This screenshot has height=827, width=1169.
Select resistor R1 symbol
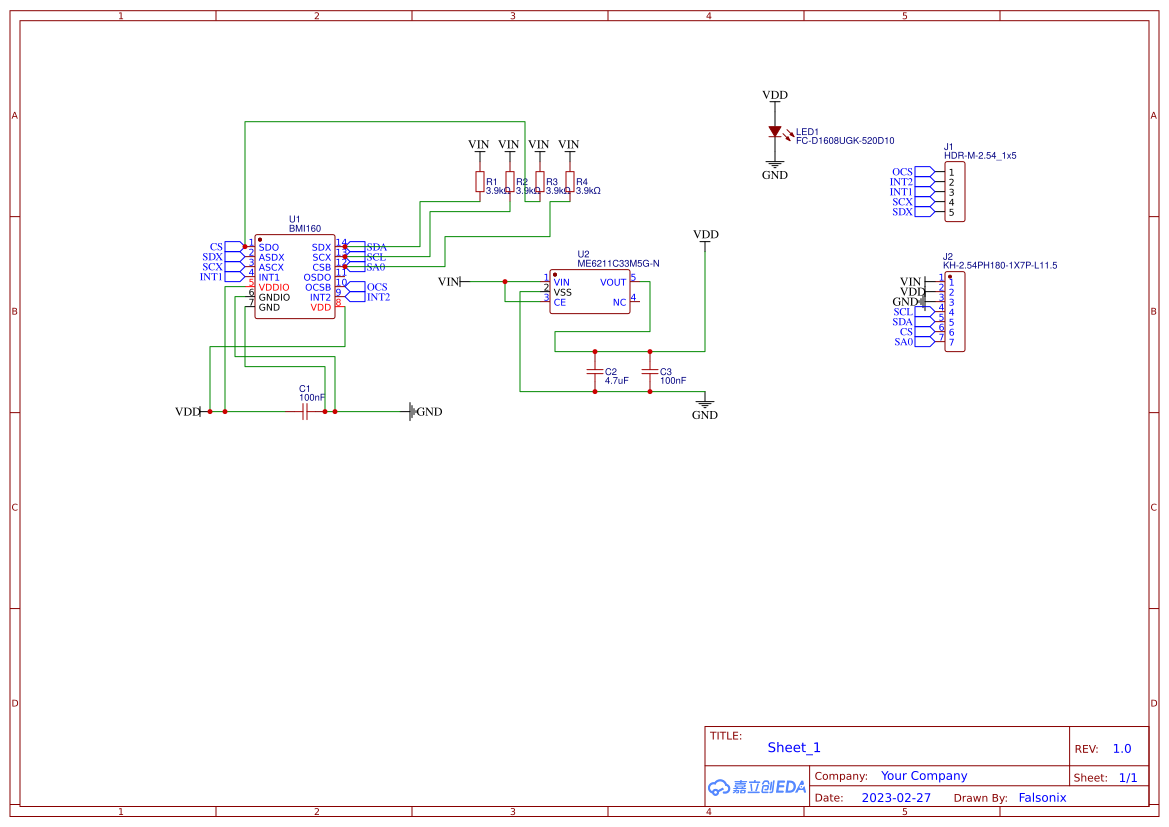(x=480, y=181)
